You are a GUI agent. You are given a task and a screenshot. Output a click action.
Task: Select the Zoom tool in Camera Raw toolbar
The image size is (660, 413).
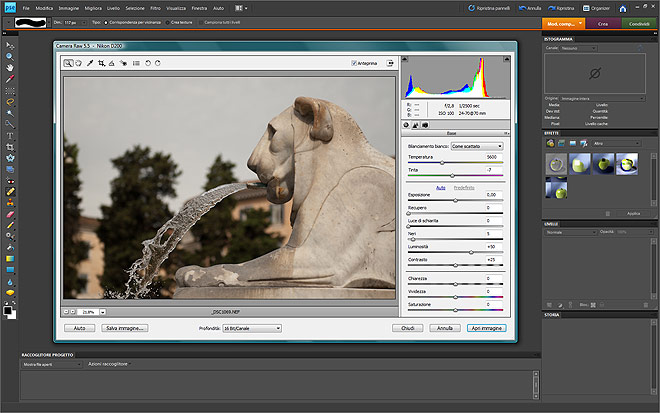[x=68, y=63]
